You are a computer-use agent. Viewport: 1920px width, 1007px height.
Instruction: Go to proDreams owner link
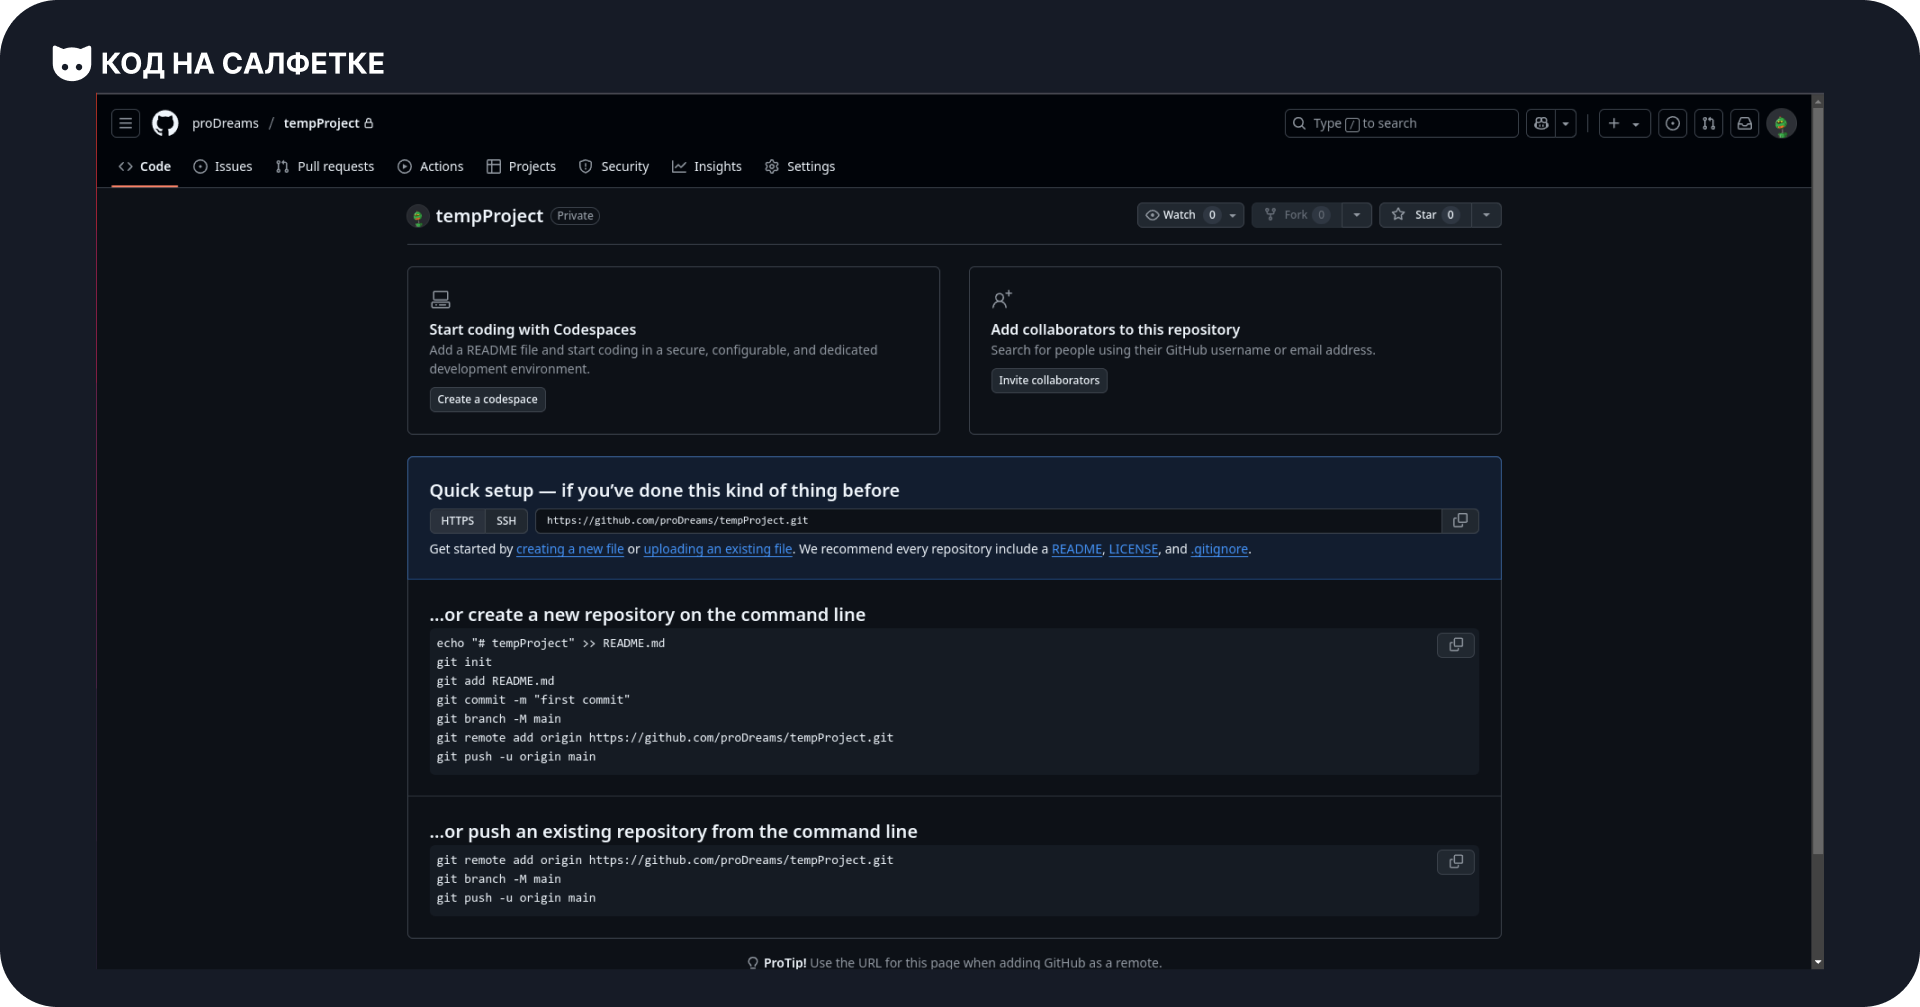[x=225, y=123]
